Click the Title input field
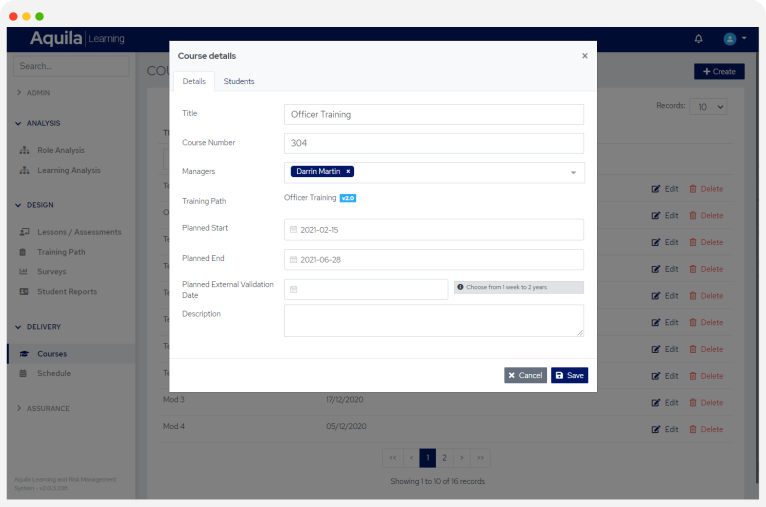The image size is (766, 507). tap(433, 115)
